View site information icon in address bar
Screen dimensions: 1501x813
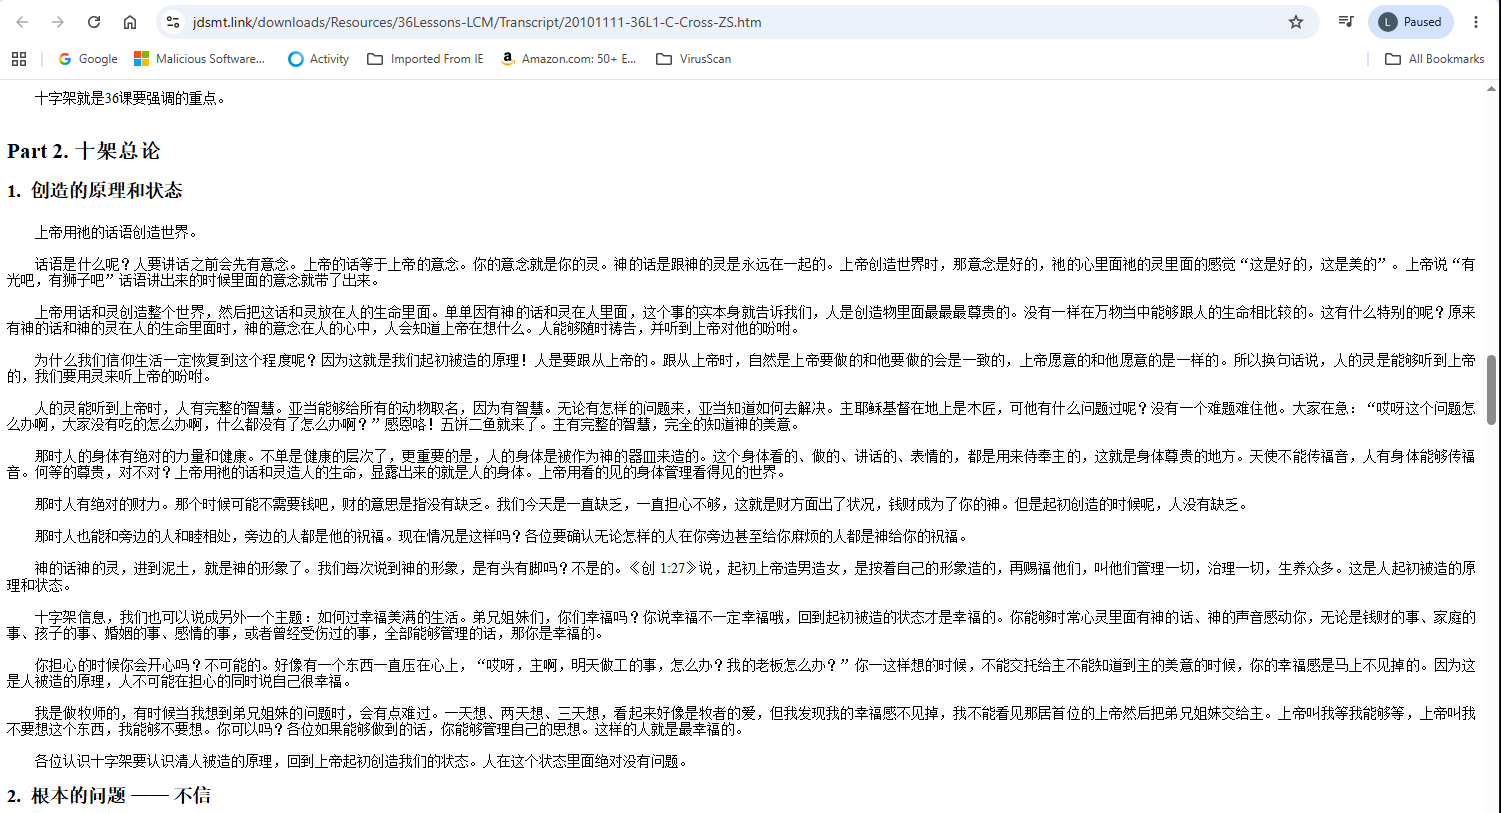pyautogui.click(x=173, y=22)
